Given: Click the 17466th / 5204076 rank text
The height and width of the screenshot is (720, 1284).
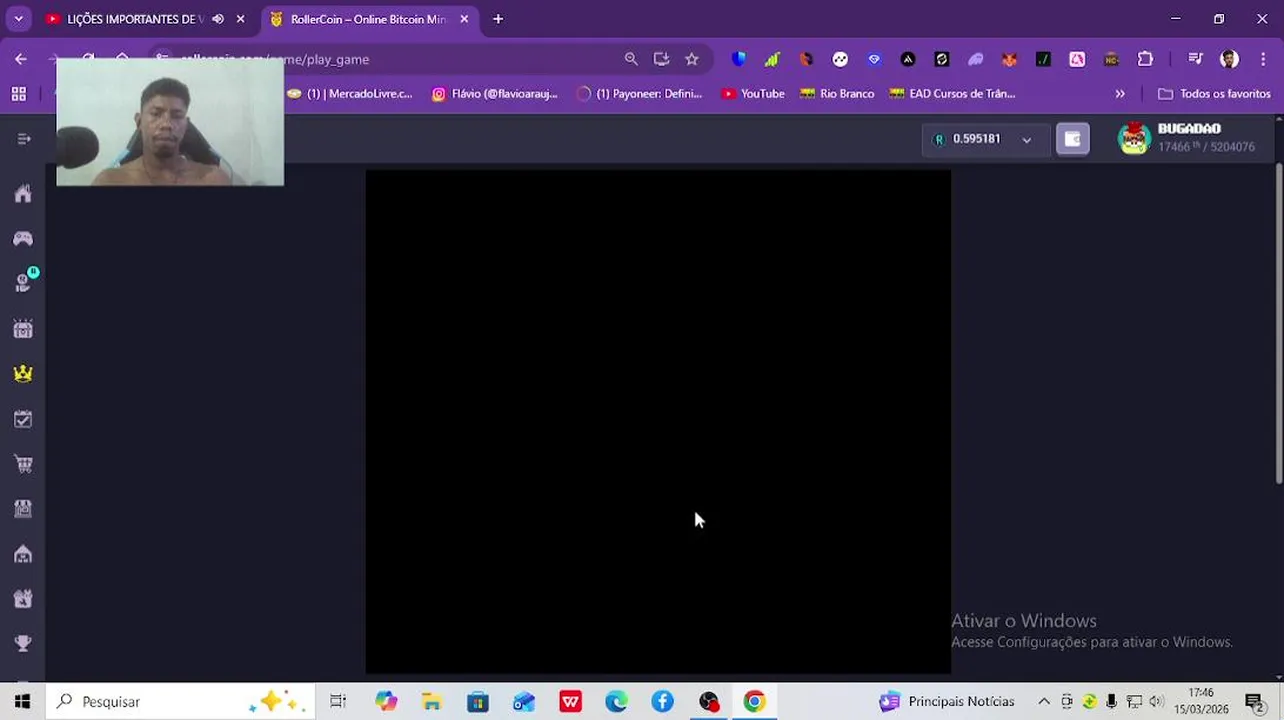Looking at the screenshot, I should (x=1206, y=147).
